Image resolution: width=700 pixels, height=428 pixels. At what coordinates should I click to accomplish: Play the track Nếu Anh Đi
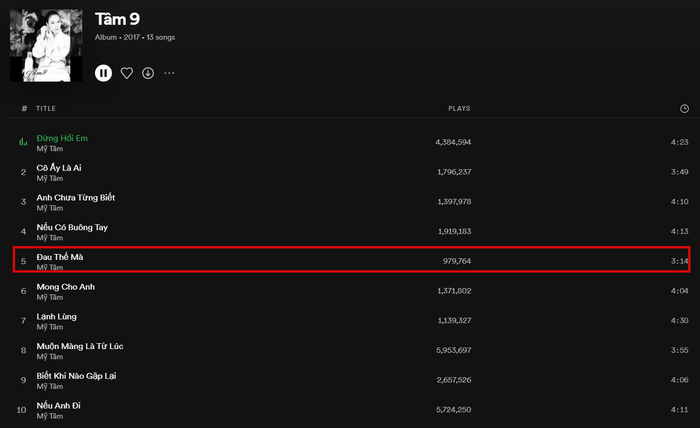pos(58,406)
